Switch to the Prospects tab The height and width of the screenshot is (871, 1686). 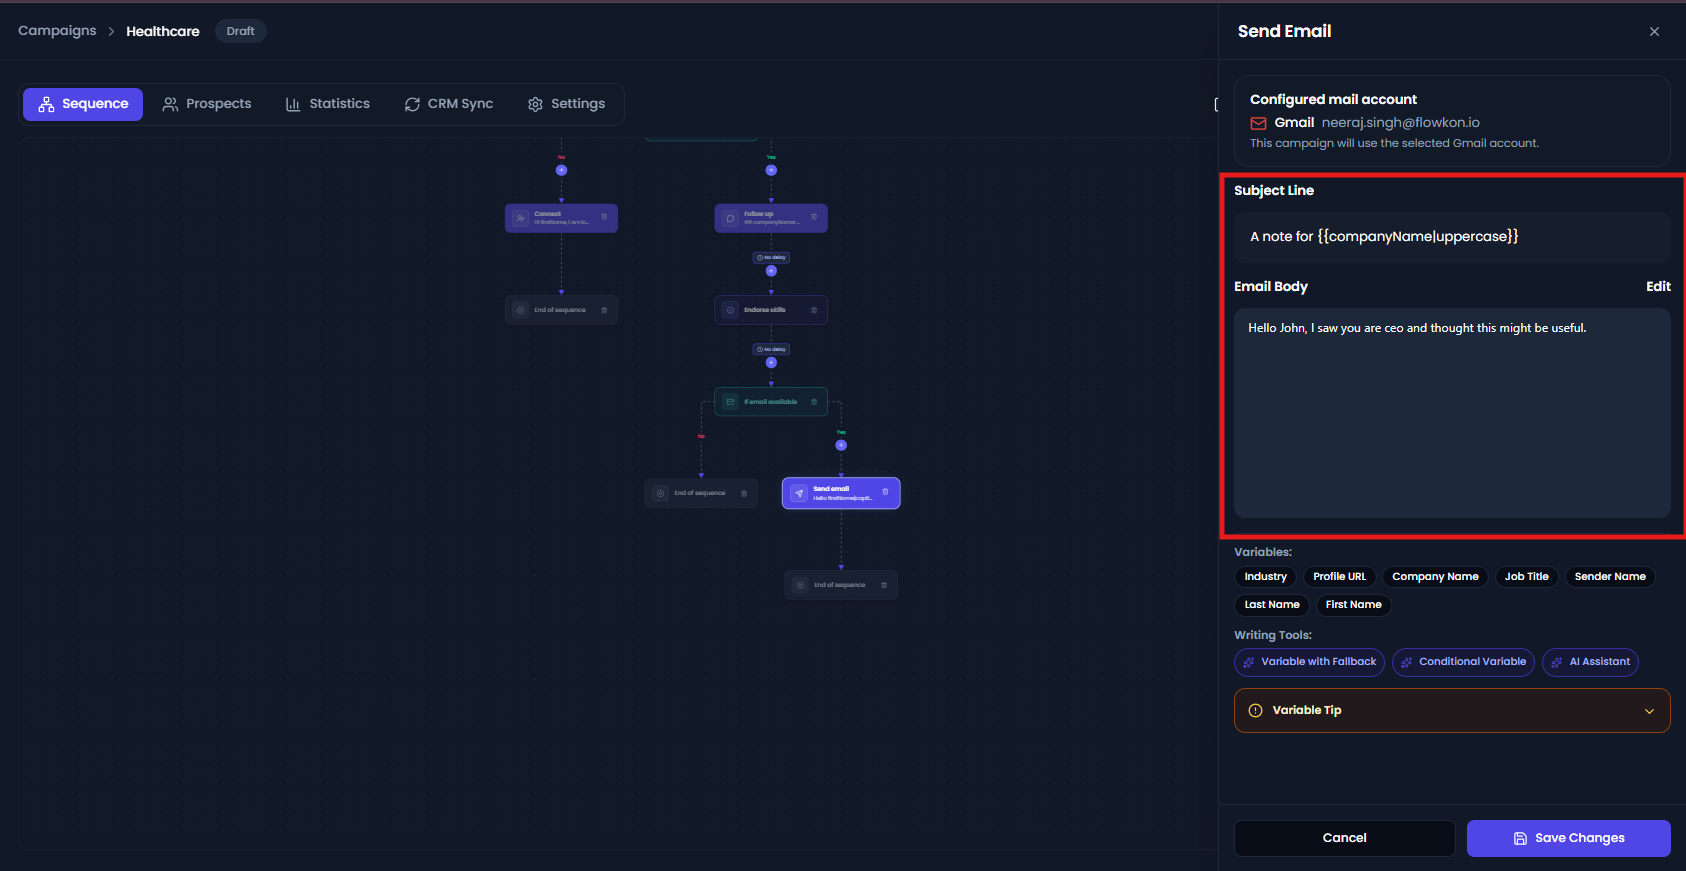pyautogui.click(x=207, y=104)
